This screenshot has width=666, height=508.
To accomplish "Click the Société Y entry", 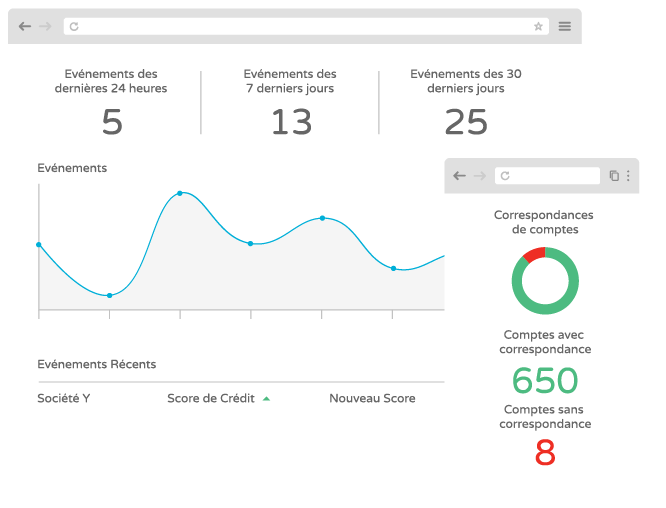I will tap(64, 398).
